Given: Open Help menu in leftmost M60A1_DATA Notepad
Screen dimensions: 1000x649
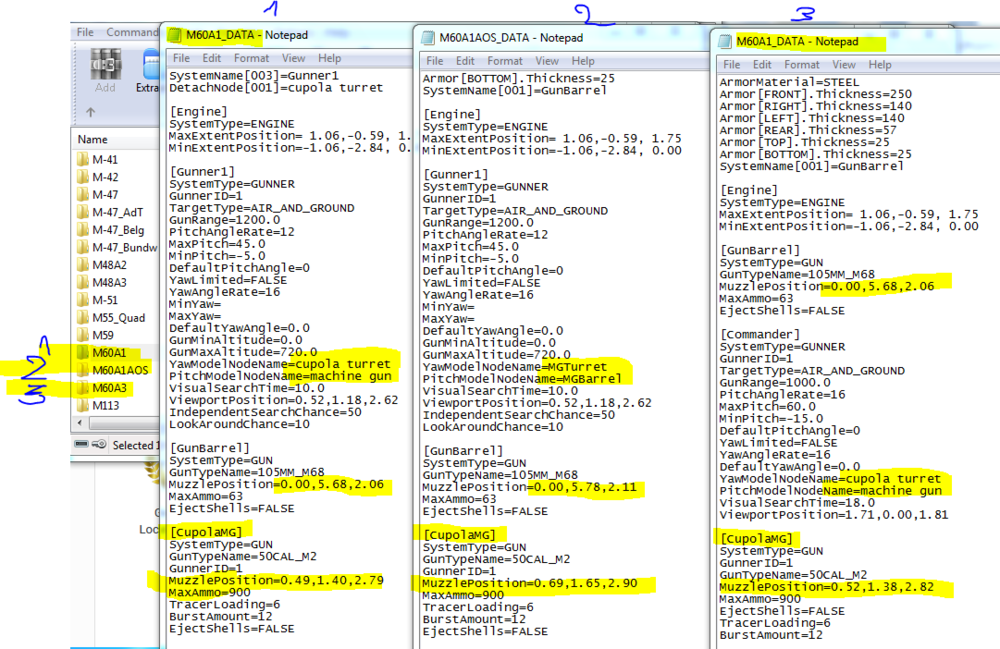Looking at the screenshot, I should coord(330,58).
